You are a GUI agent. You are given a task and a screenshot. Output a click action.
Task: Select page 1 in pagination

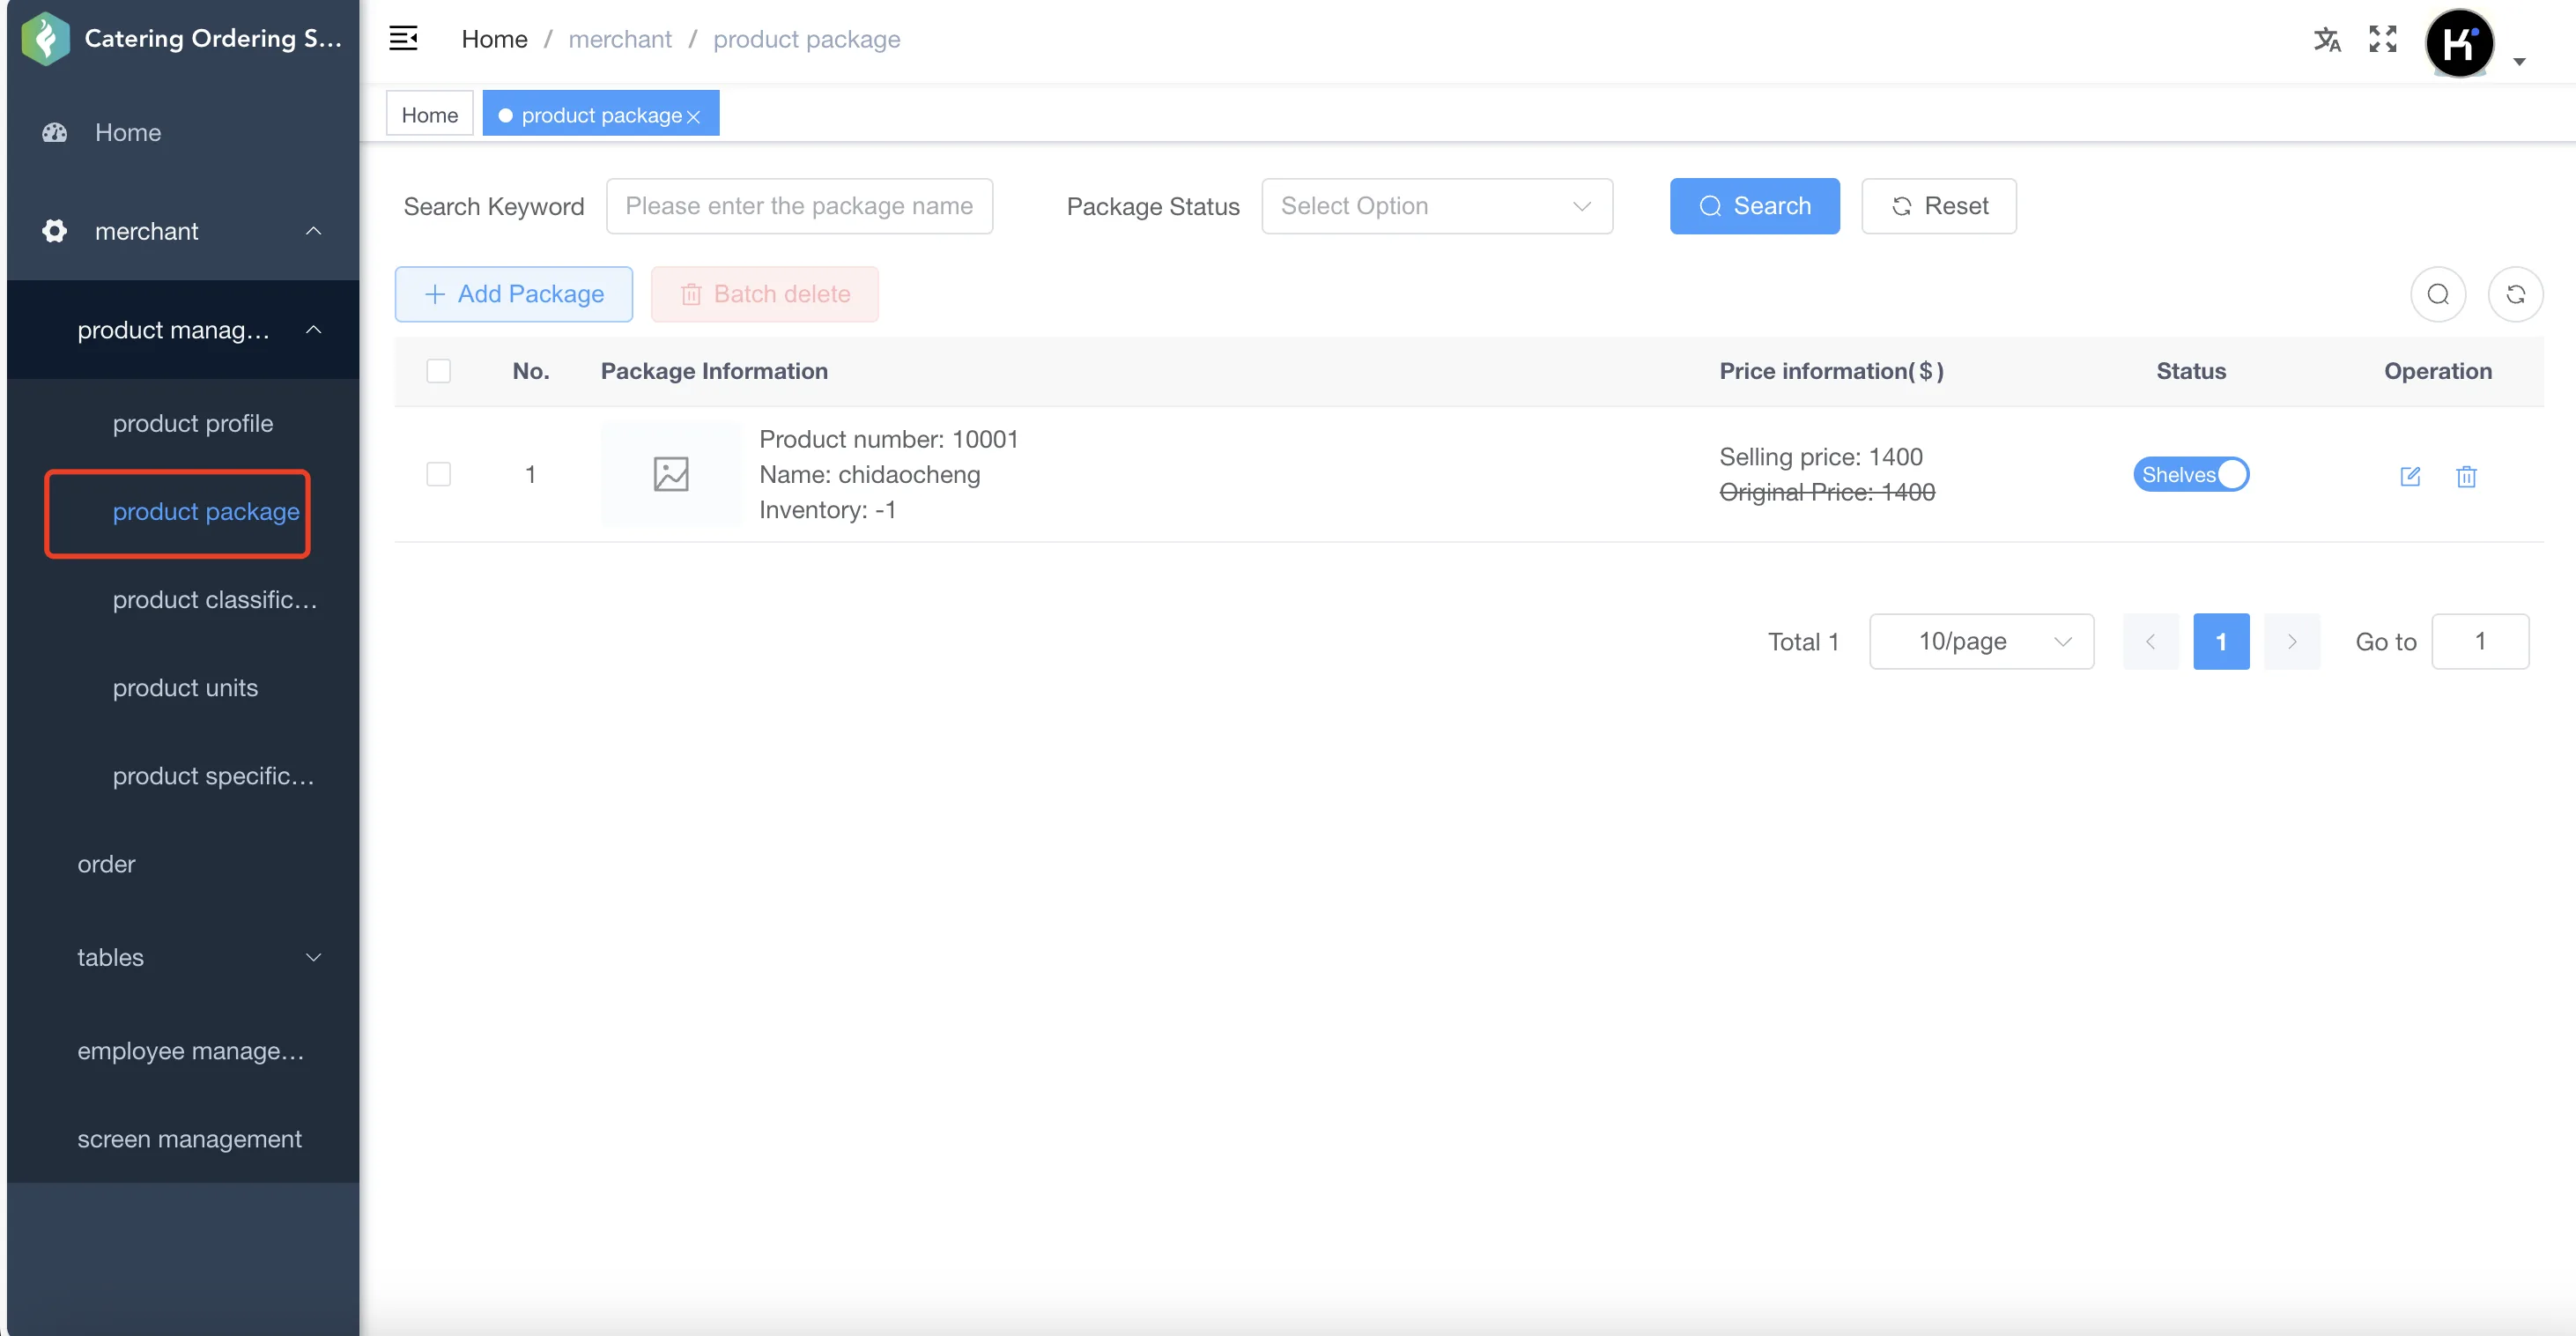click(2221, 641)
